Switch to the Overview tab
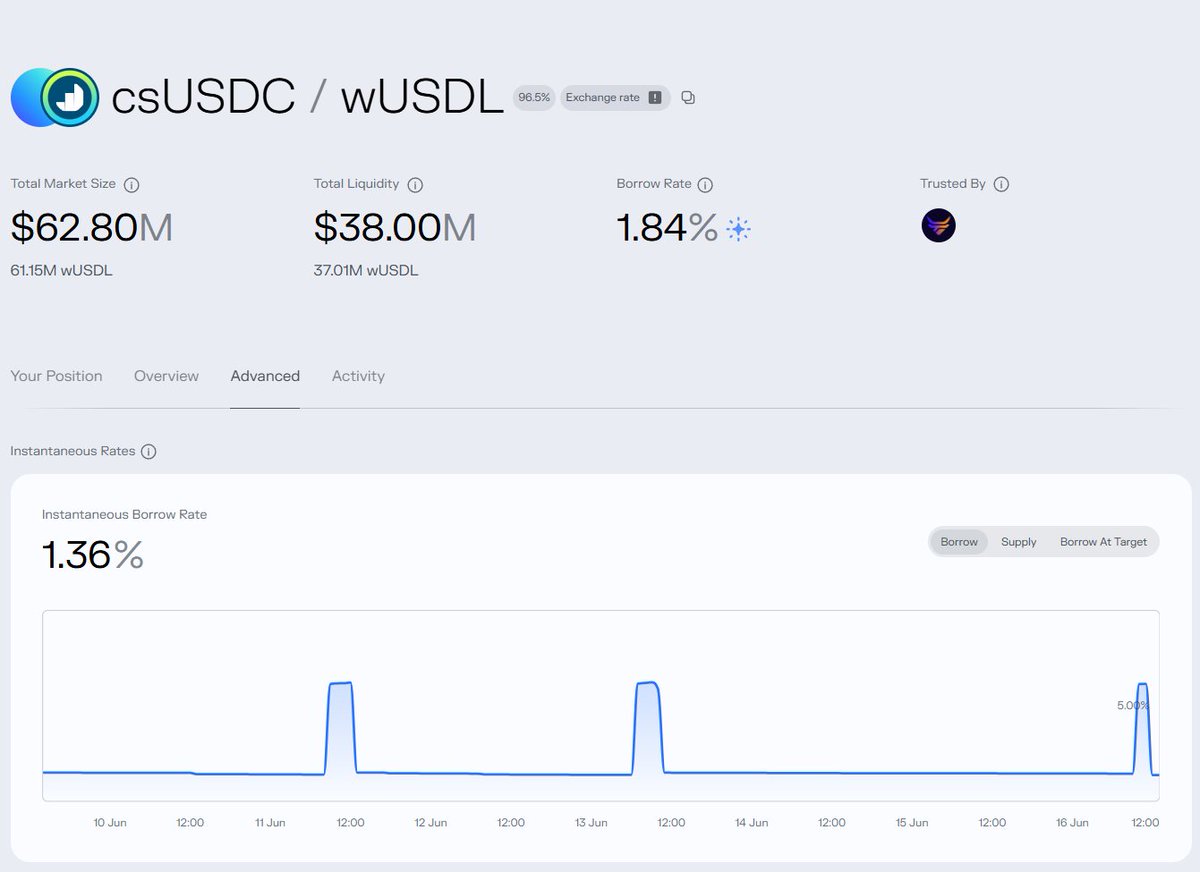 point(166,376)
